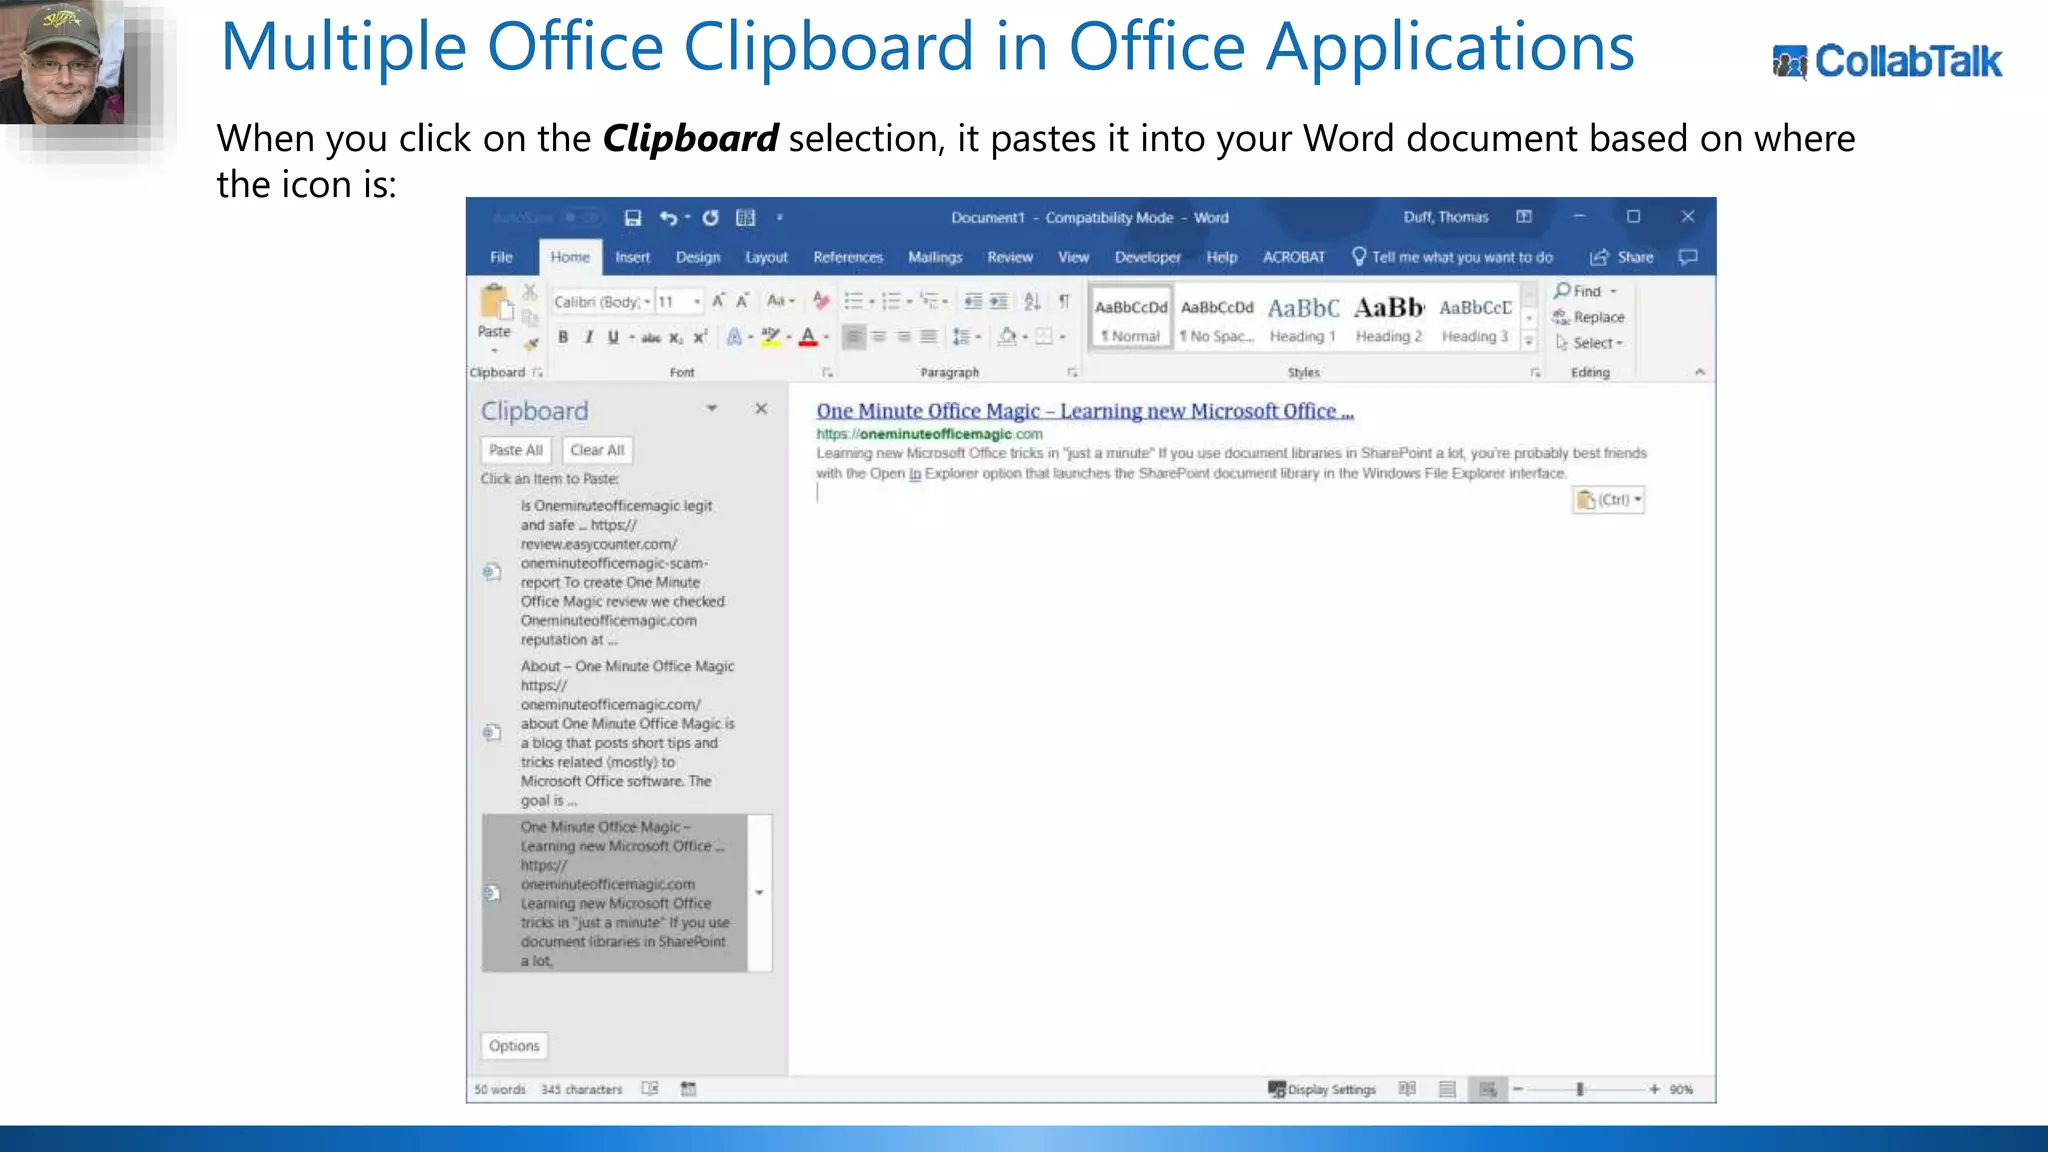The height and width of the screenshot is (1152, 2048).
Task: Click Tell me what you want to do
Action: [x=1452, y=257]
